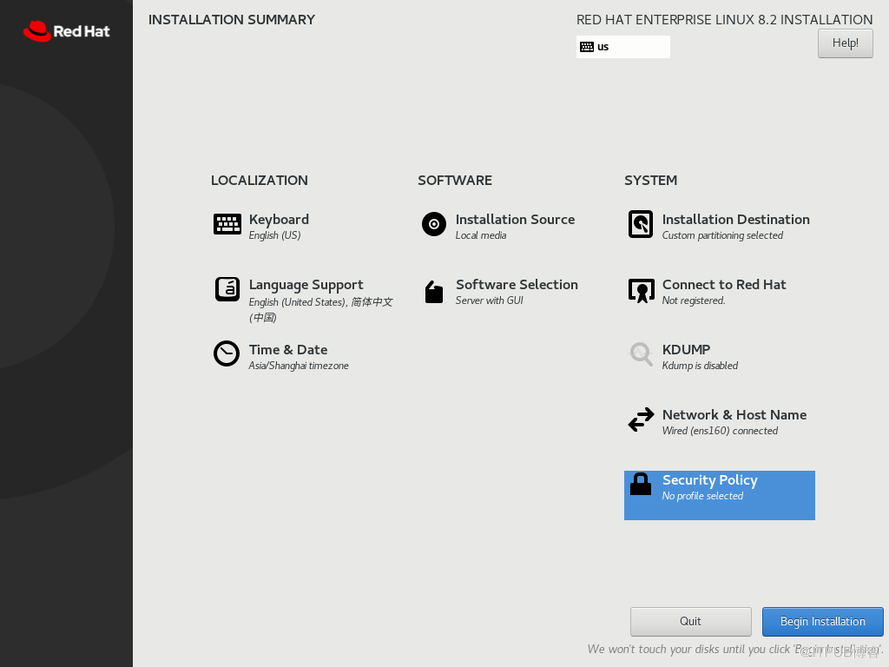Open Installation Source title

pyautogui.click(x=515, y=219)
